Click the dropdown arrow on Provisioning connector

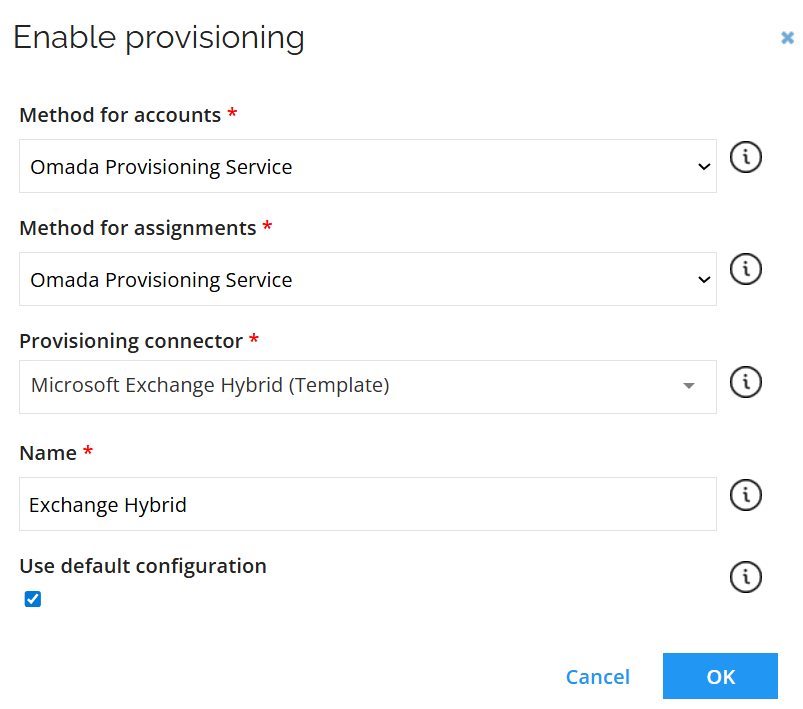(x=690, y=387)
